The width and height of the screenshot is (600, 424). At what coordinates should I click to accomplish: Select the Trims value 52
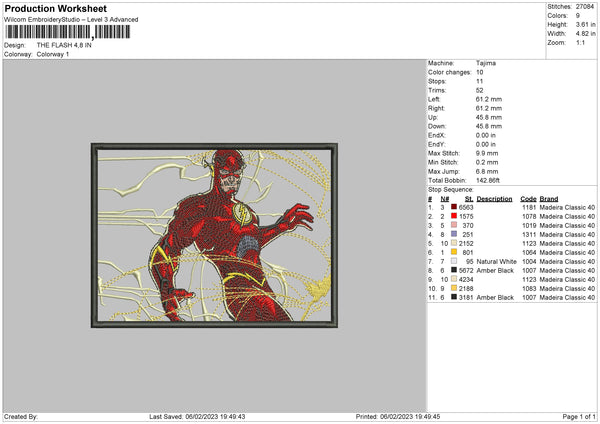tap(479, 90)
